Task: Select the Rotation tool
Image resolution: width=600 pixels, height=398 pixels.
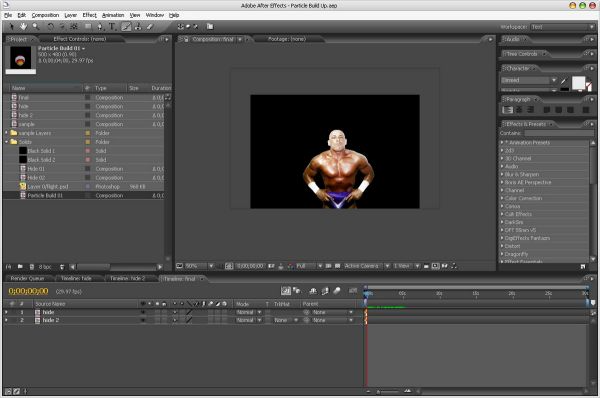Action: [51, 26]
